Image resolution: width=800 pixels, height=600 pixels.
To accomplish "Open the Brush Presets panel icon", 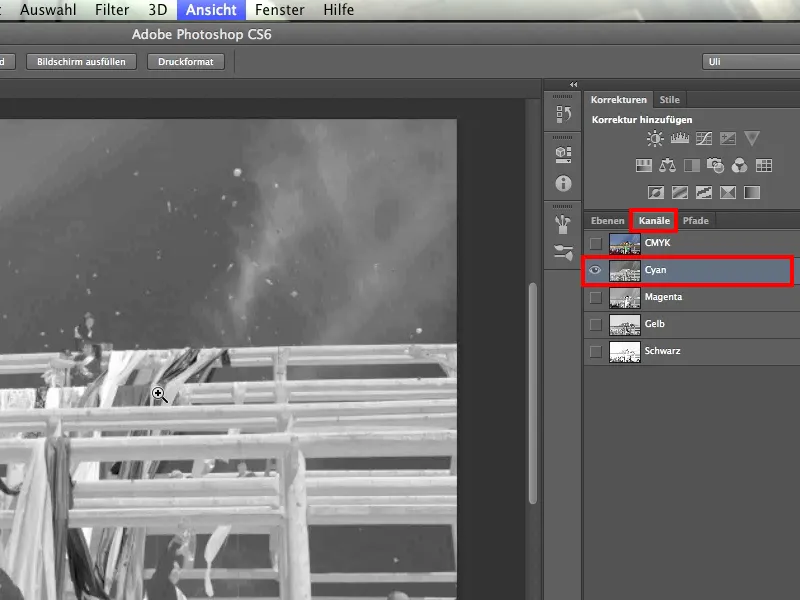I will point(563,224).
